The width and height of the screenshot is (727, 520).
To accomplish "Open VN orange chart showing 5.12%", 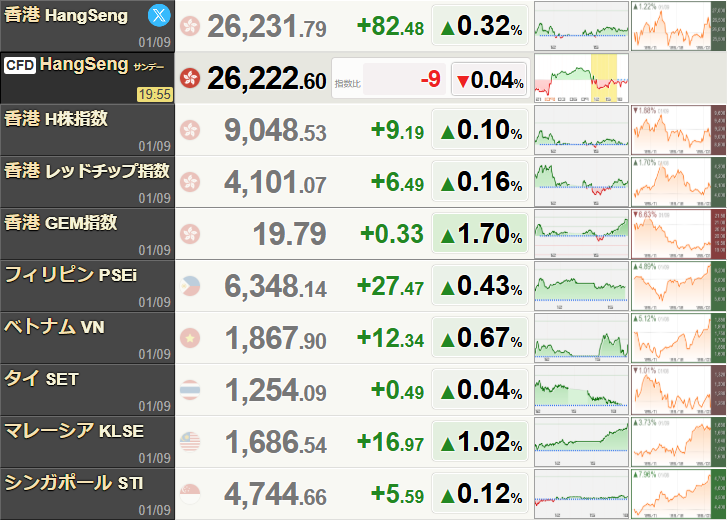I will [x=679, y=338].
